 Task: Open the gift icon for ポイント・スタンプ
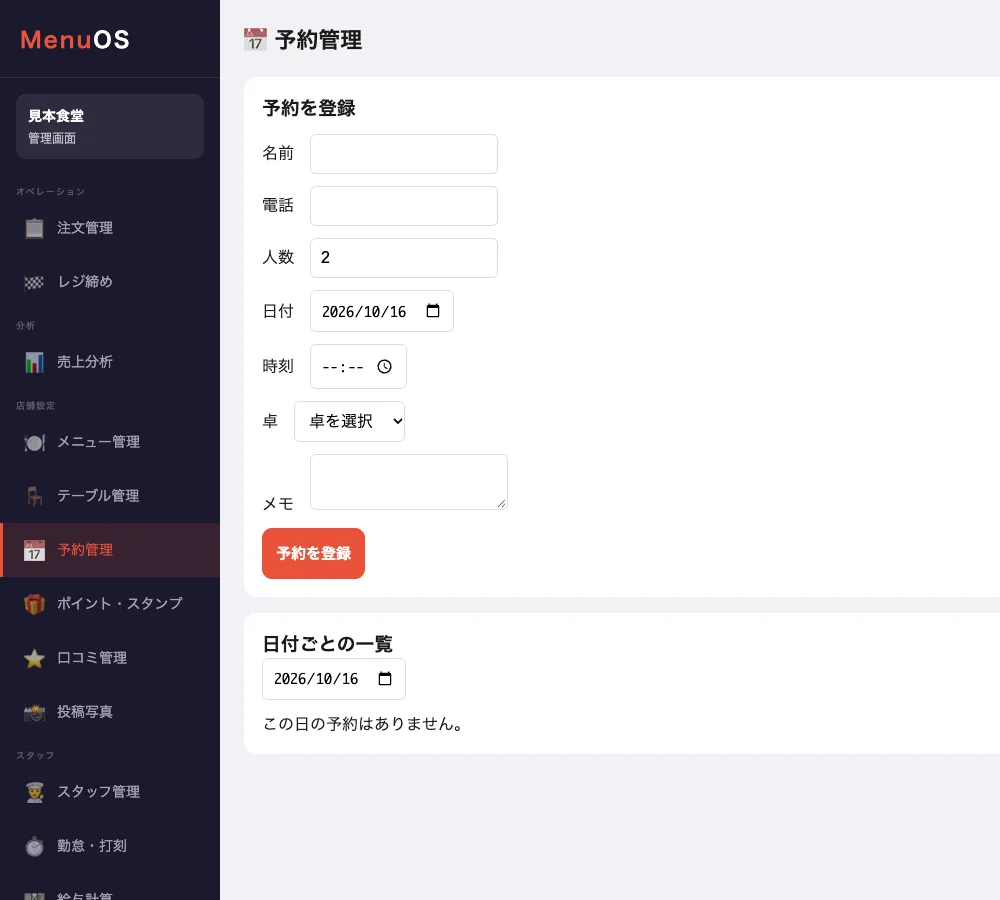(x=34, y=603)
